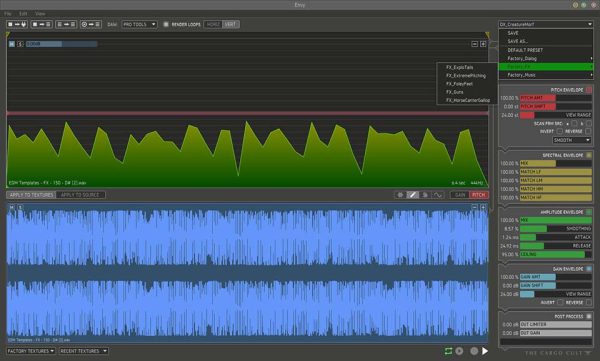Zoom in source view with plus icon
Screen dimensions: 600x361
coord(483,44)
